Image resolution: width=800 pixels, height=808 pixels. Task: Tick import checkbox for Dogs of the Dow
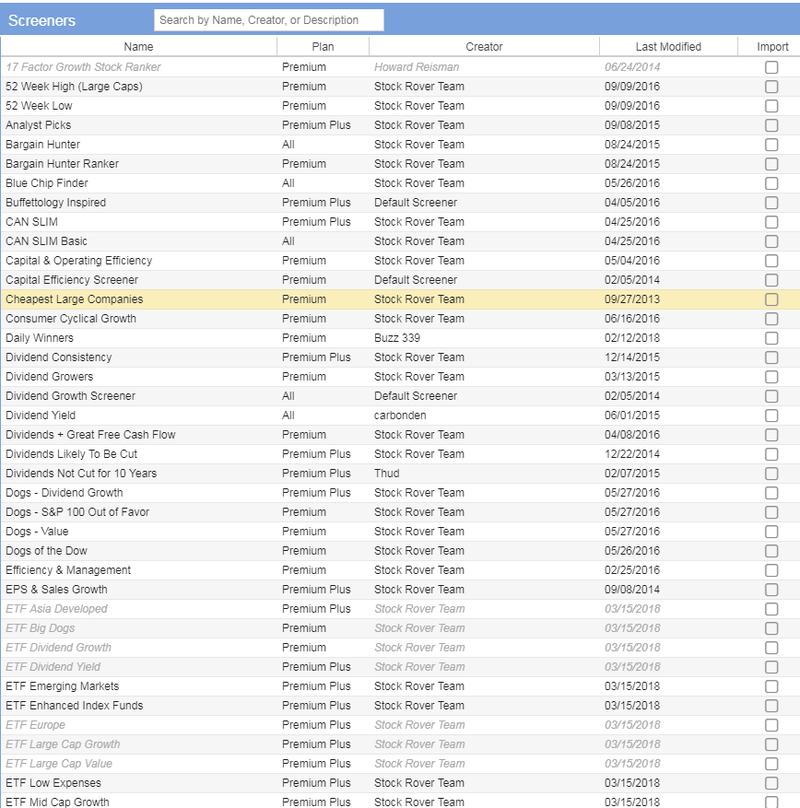[x=771, y=551]
